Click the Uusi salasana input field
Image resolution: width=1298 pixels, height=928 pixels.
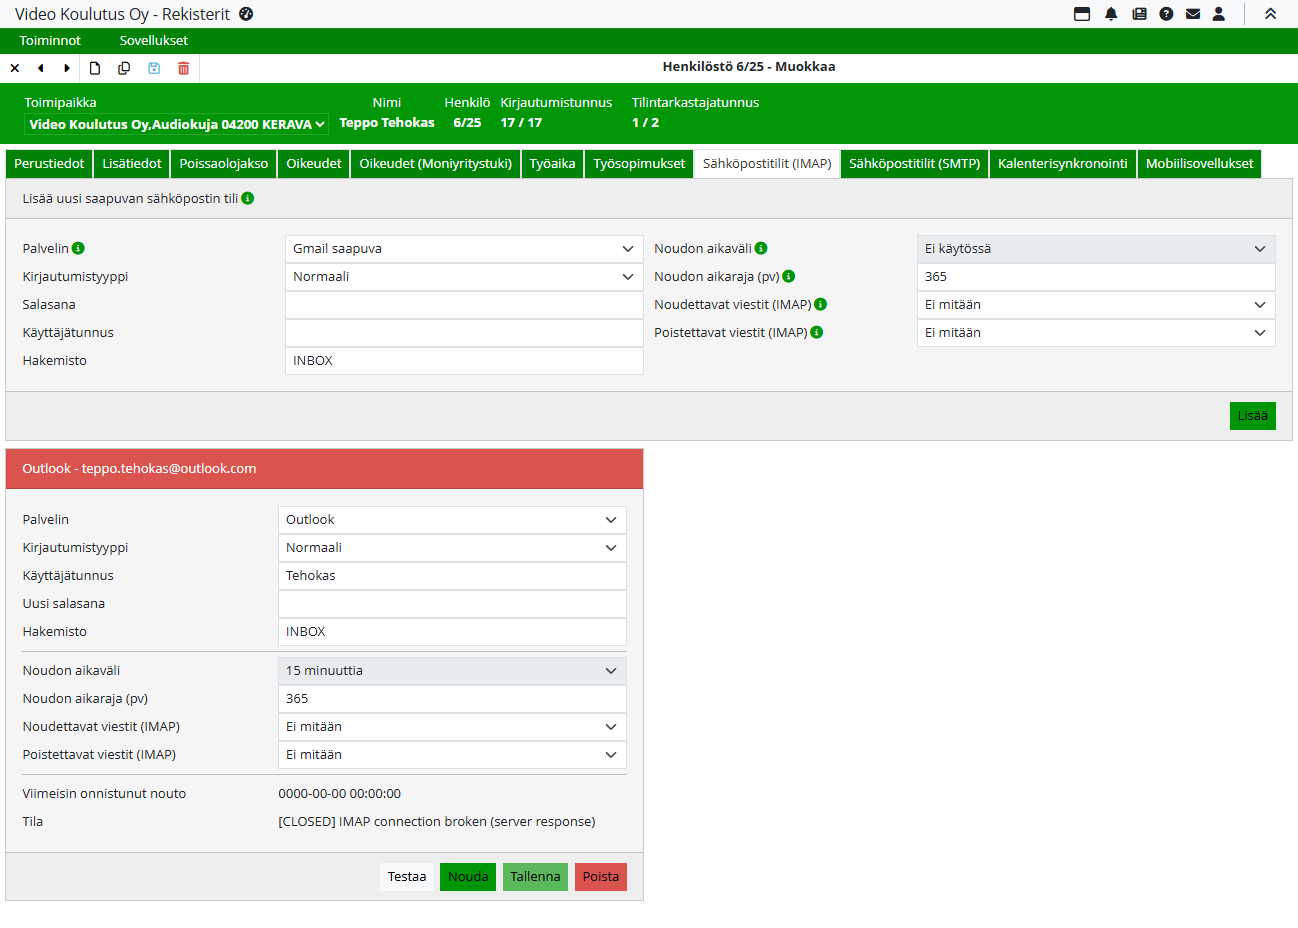point(452,604)
